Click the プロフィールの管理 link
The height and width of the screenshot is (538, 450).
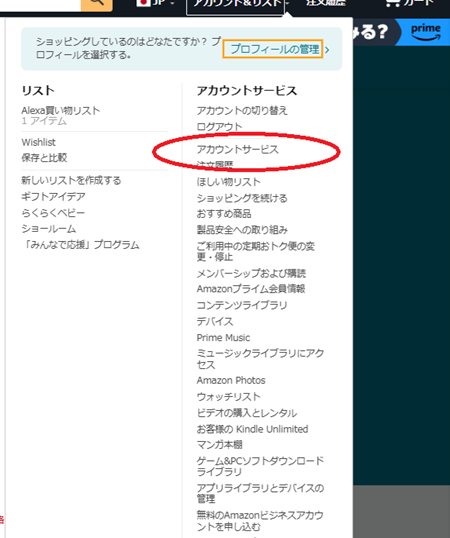click(273, 49)
